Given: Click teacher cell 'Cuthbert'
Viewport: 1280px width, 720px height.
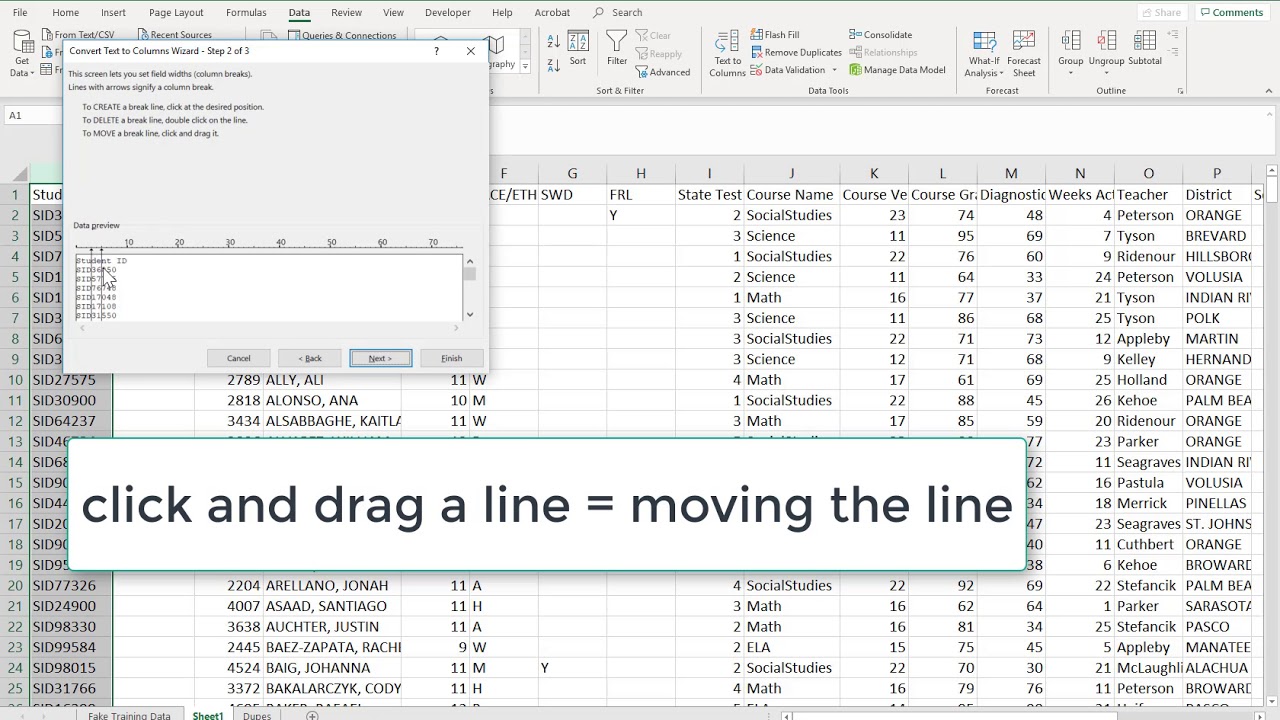Looking at the screenshot, I should pyautogui.click(x=1148, y=544).
